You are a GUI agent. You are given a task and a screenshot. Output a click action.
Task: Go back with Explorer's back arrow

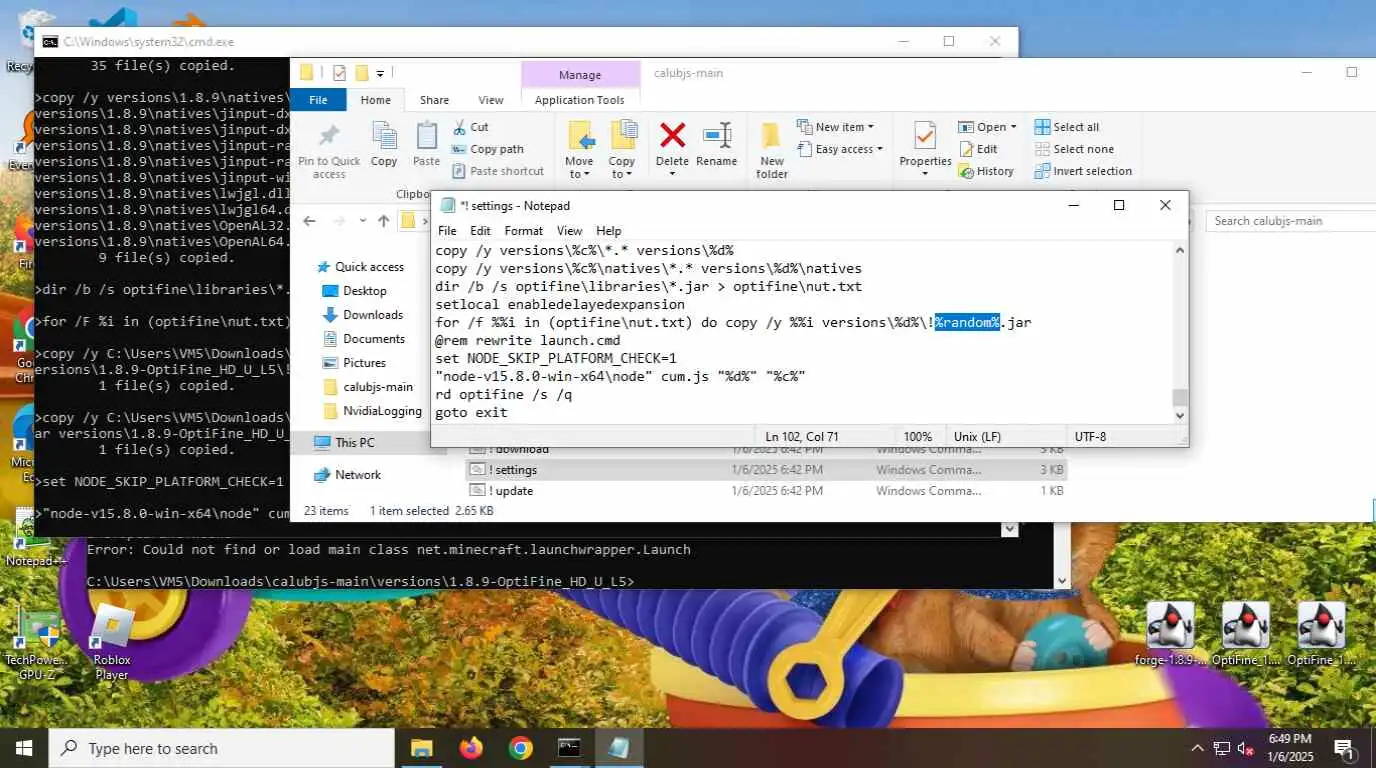(x=309, y=221)
